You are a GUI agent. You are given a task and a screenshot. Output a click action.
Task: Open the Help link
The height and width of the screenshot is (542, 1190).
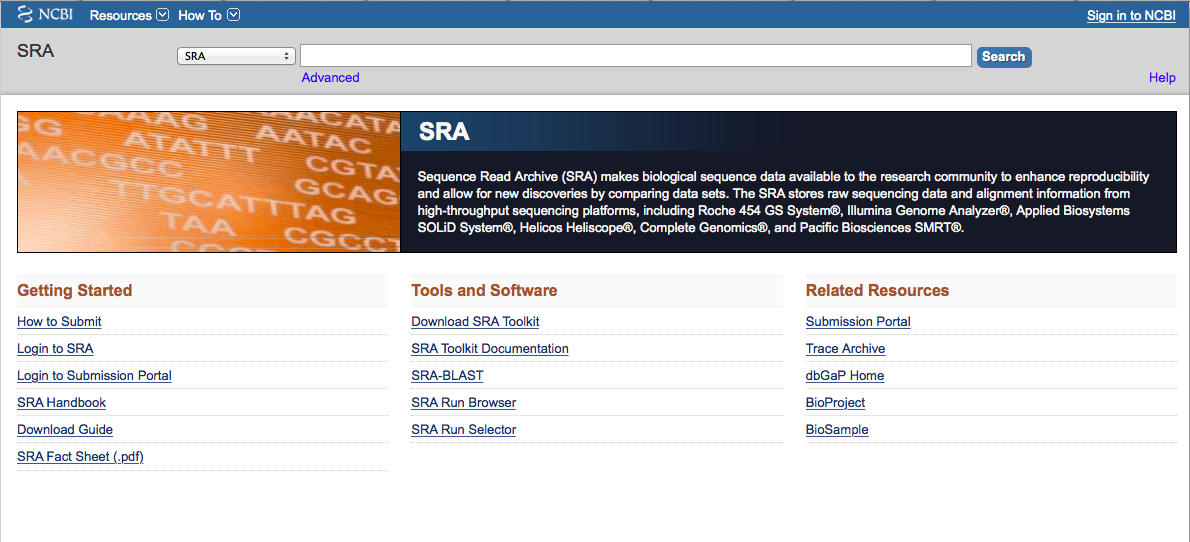(x=1162, y=77)
